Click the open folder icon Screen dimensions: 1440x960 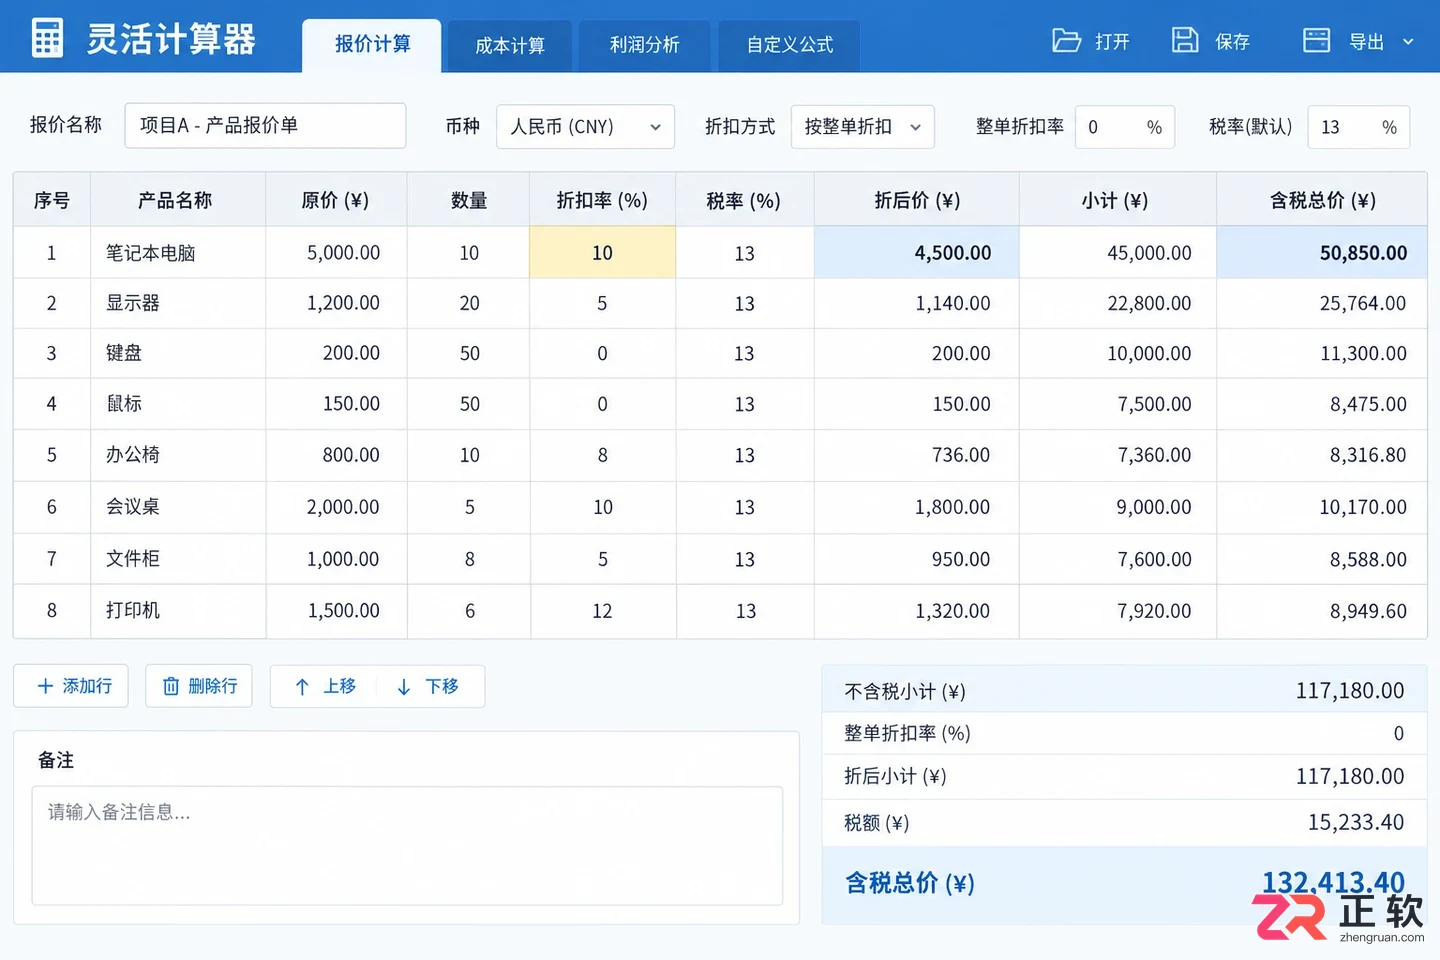click(x=1066, y=41)
